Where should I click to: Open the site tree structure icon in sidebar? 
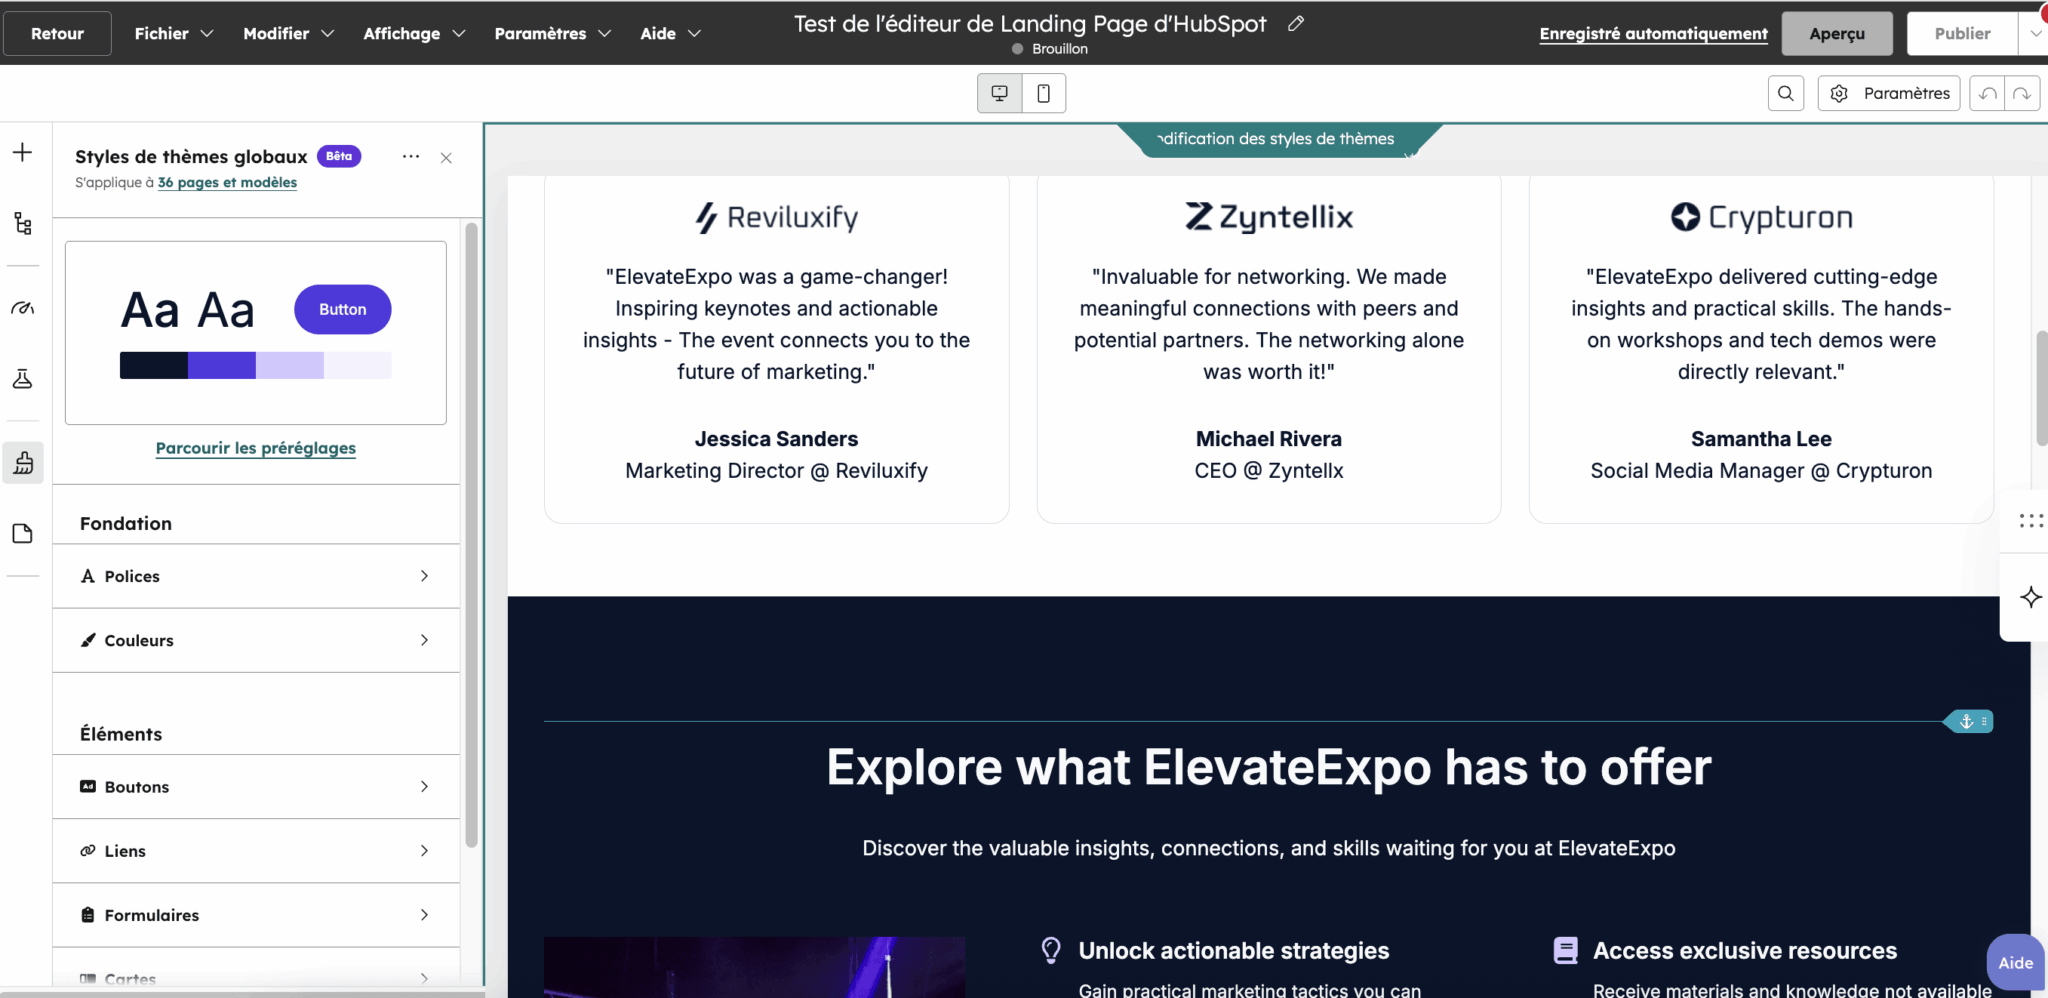point(22,224)
